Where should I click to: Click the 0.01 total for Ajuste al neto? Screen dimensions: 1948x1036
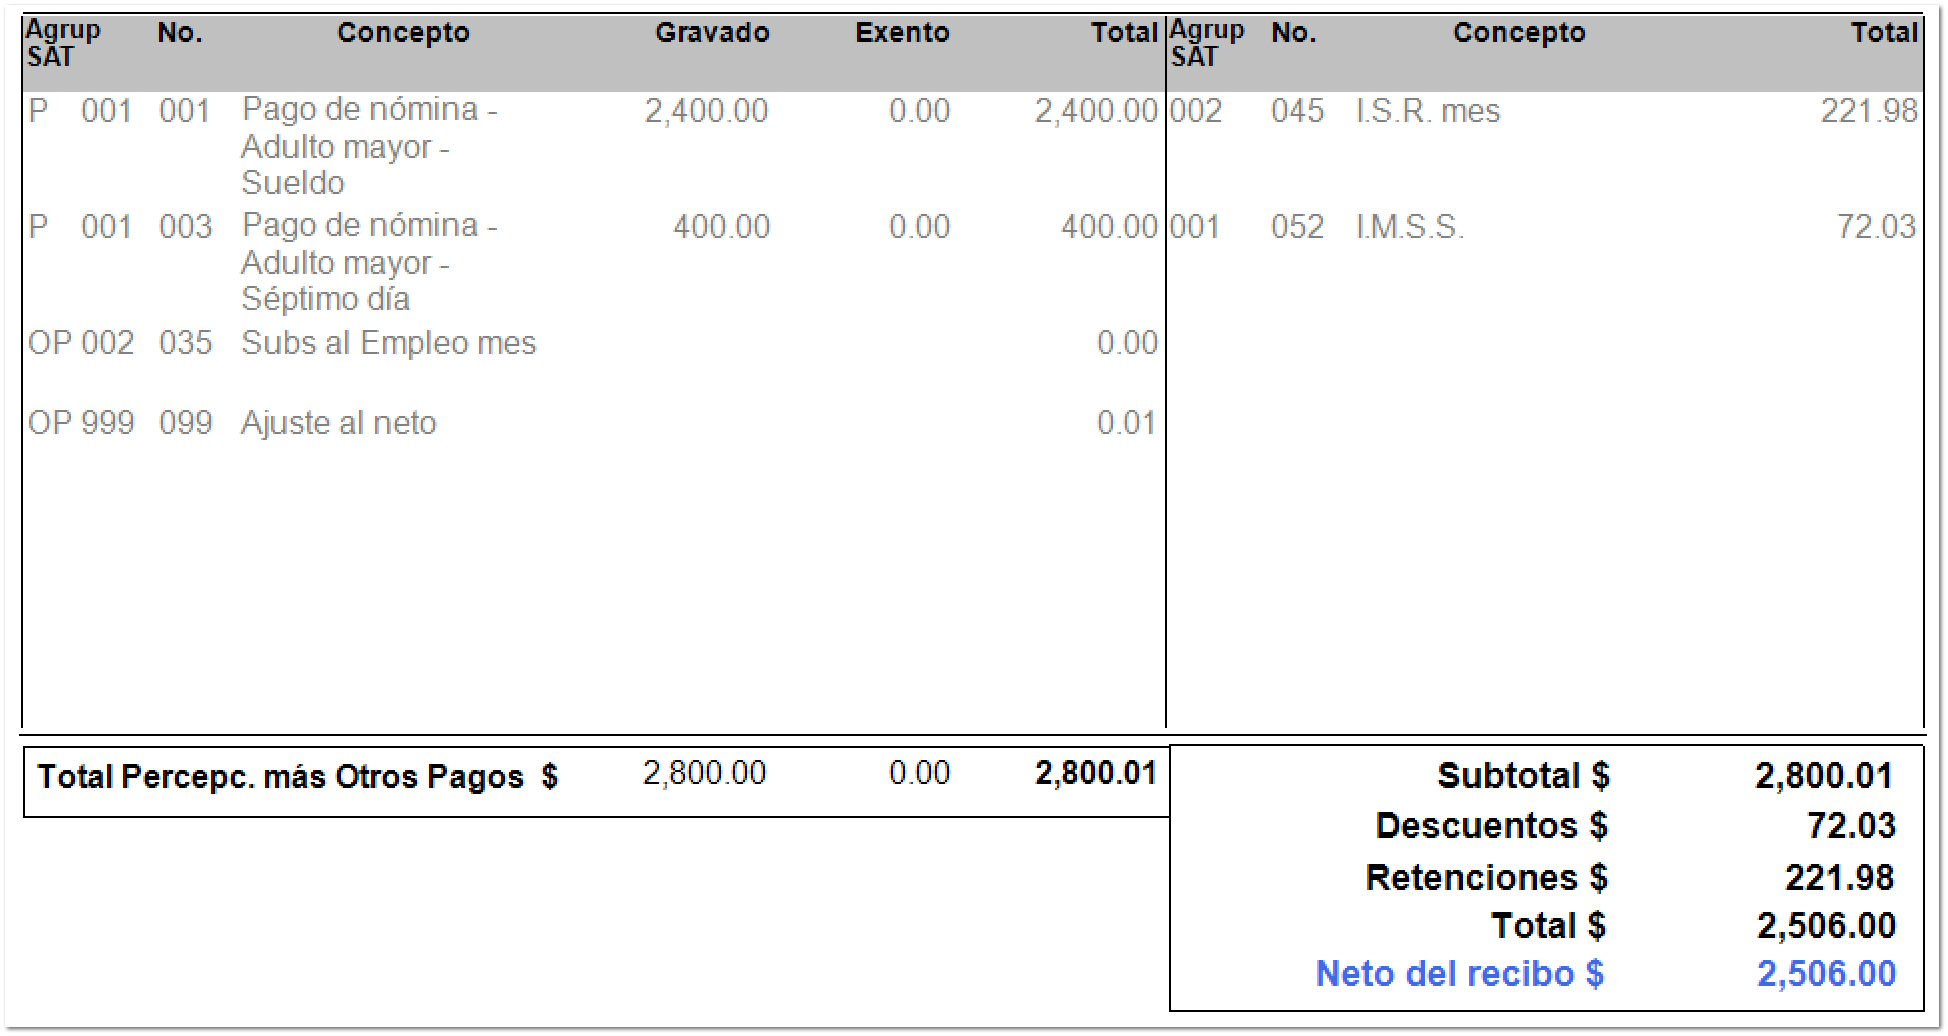coord(1127,423)
